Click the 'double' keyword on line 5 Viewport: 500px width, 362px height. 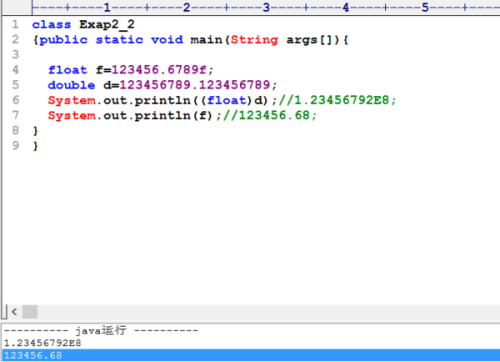(71, 85)
